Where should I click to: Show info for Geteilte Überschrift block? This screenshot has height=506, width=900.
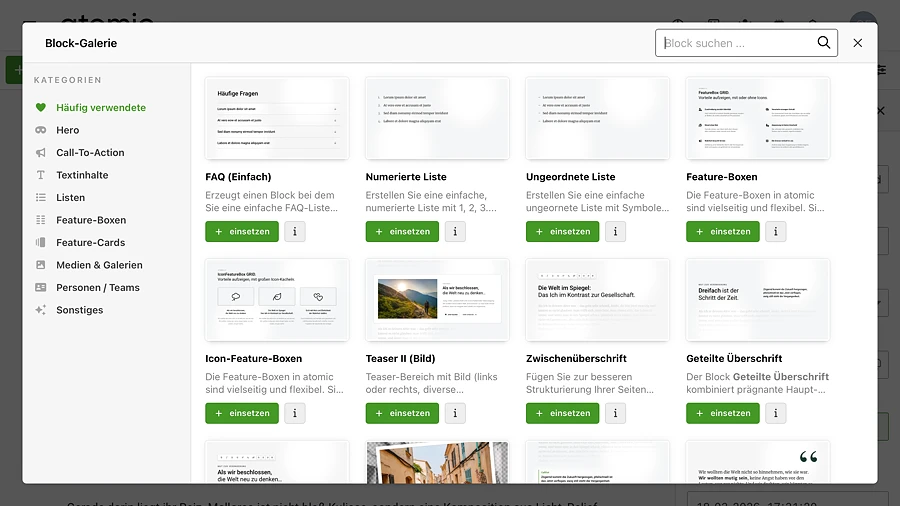775,413
